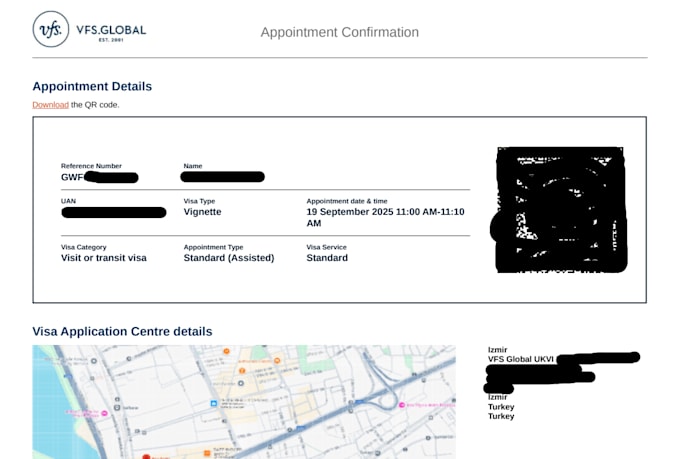Click the 19 September 2025 appointment time
This screenshot has height=459, width=680.
pyautogui.click(x=386, y=217)
